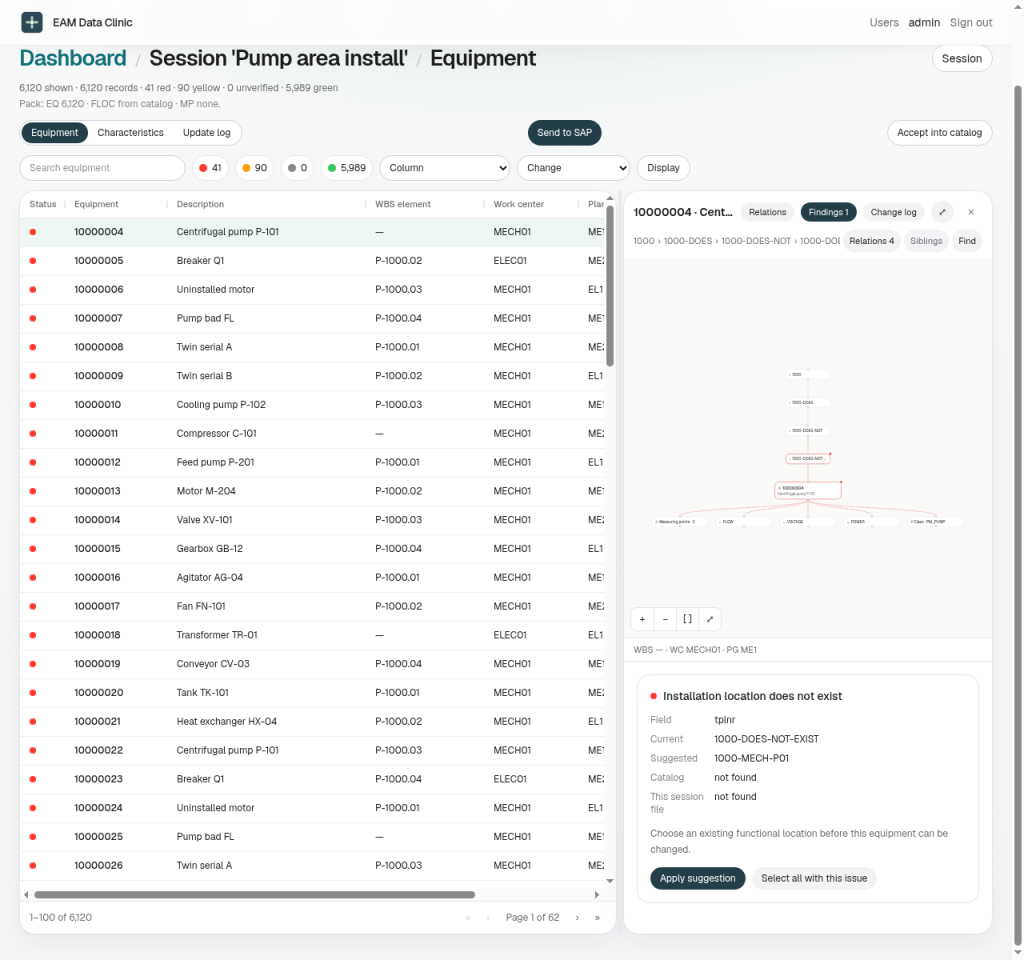Toggle the Relations 4 graph filter
1024x960 pixels.
[871, 241]
